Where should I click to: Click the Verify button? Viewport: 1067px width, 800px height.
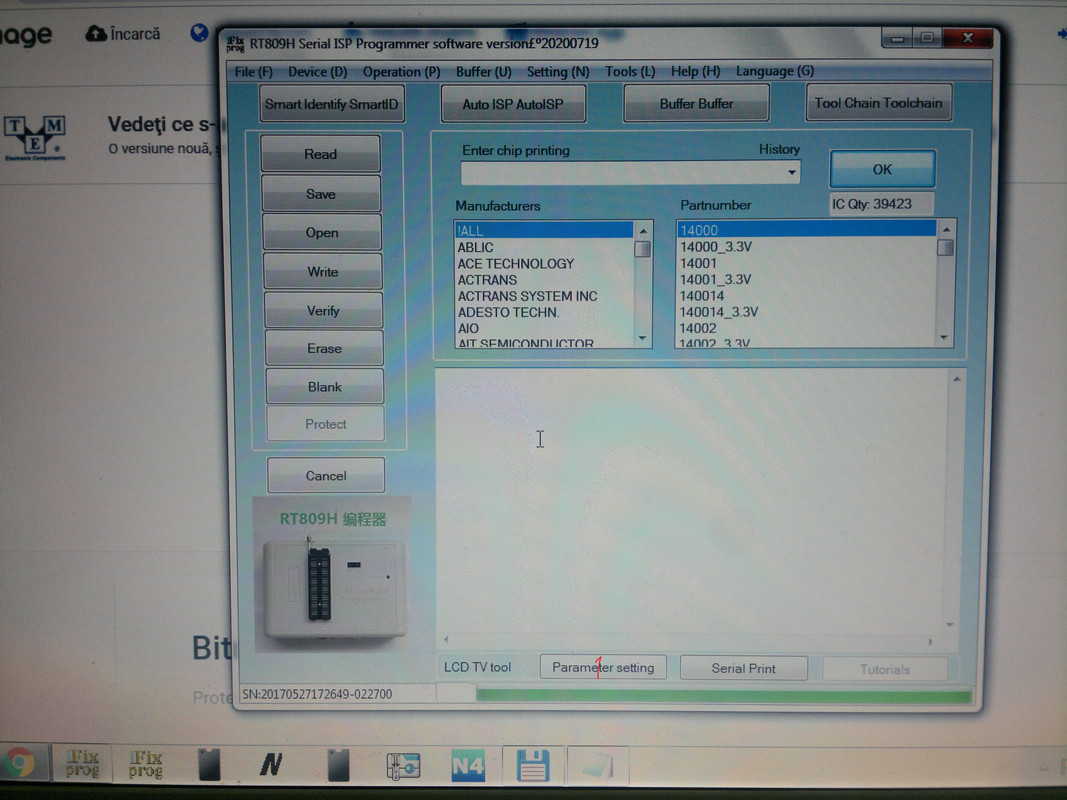[323, 310]
